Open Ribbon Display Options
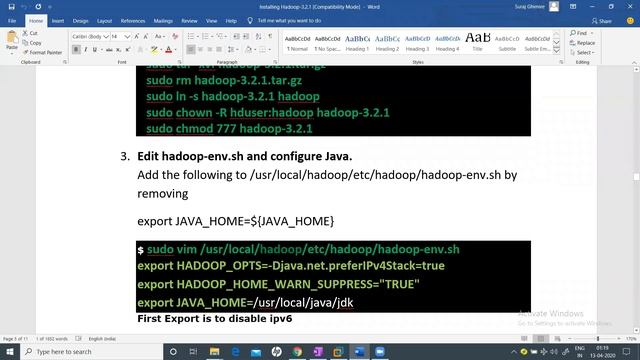This screenshot has width=640, height=360. pos(573,7)
